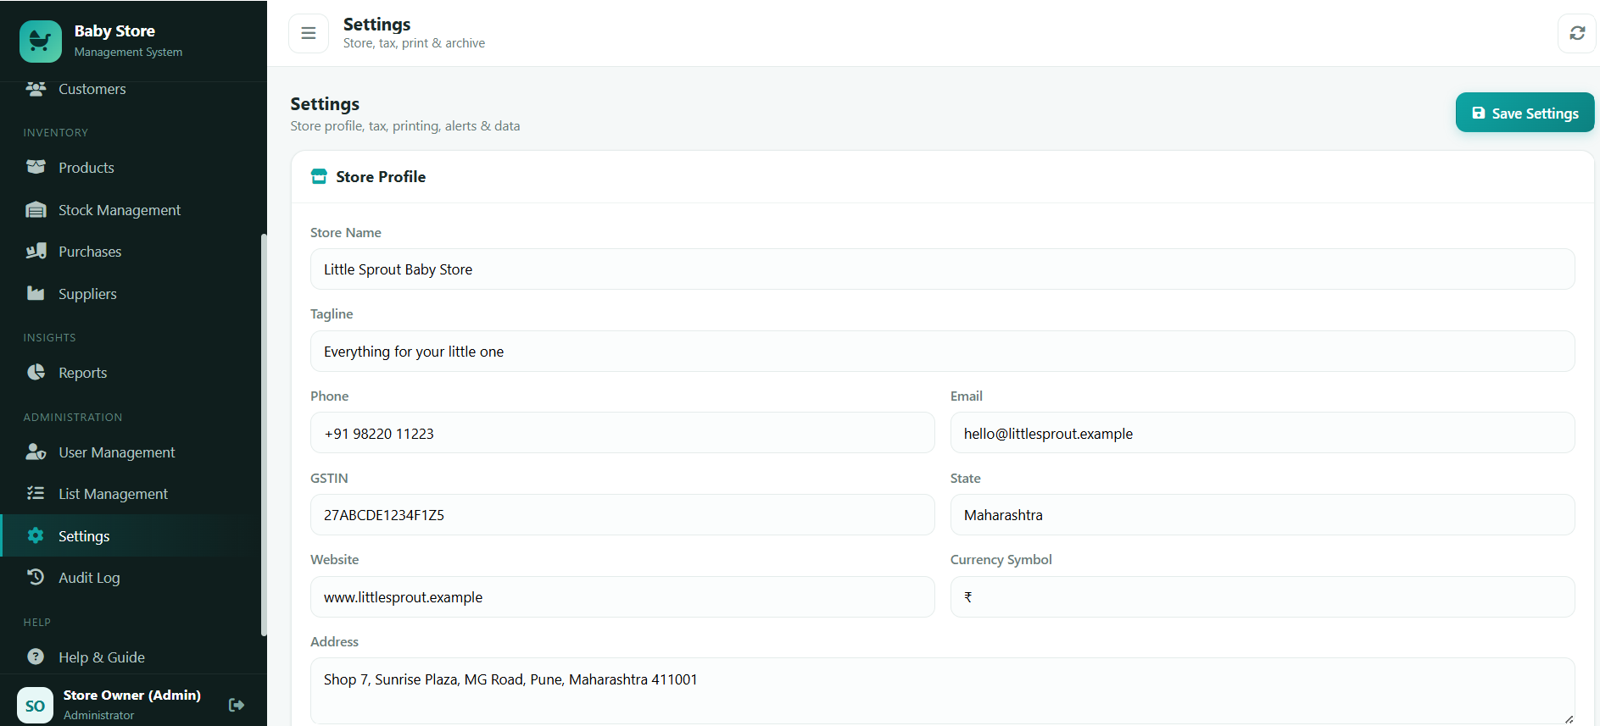Click the List Management checklist icon
Screen dimensions: 1600x726
(36, 493)
